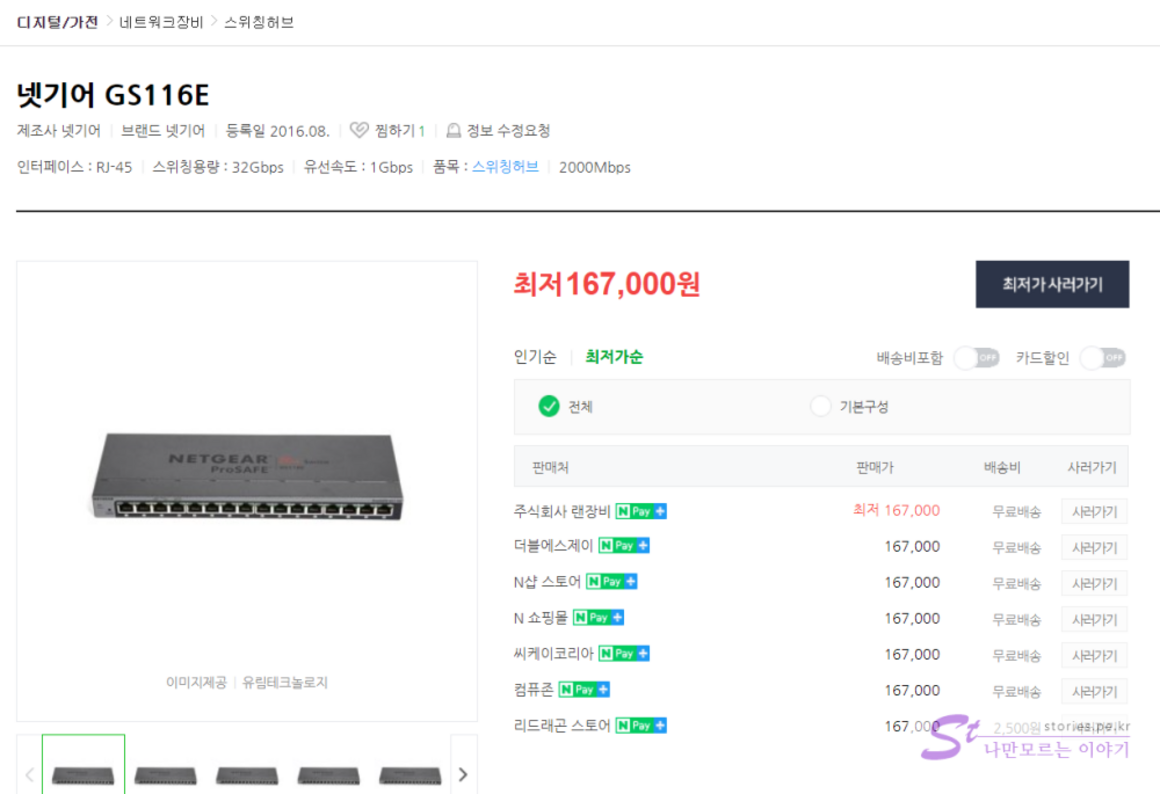
Task: Switch to 최저가순 sorting tab
Action: 614,357
